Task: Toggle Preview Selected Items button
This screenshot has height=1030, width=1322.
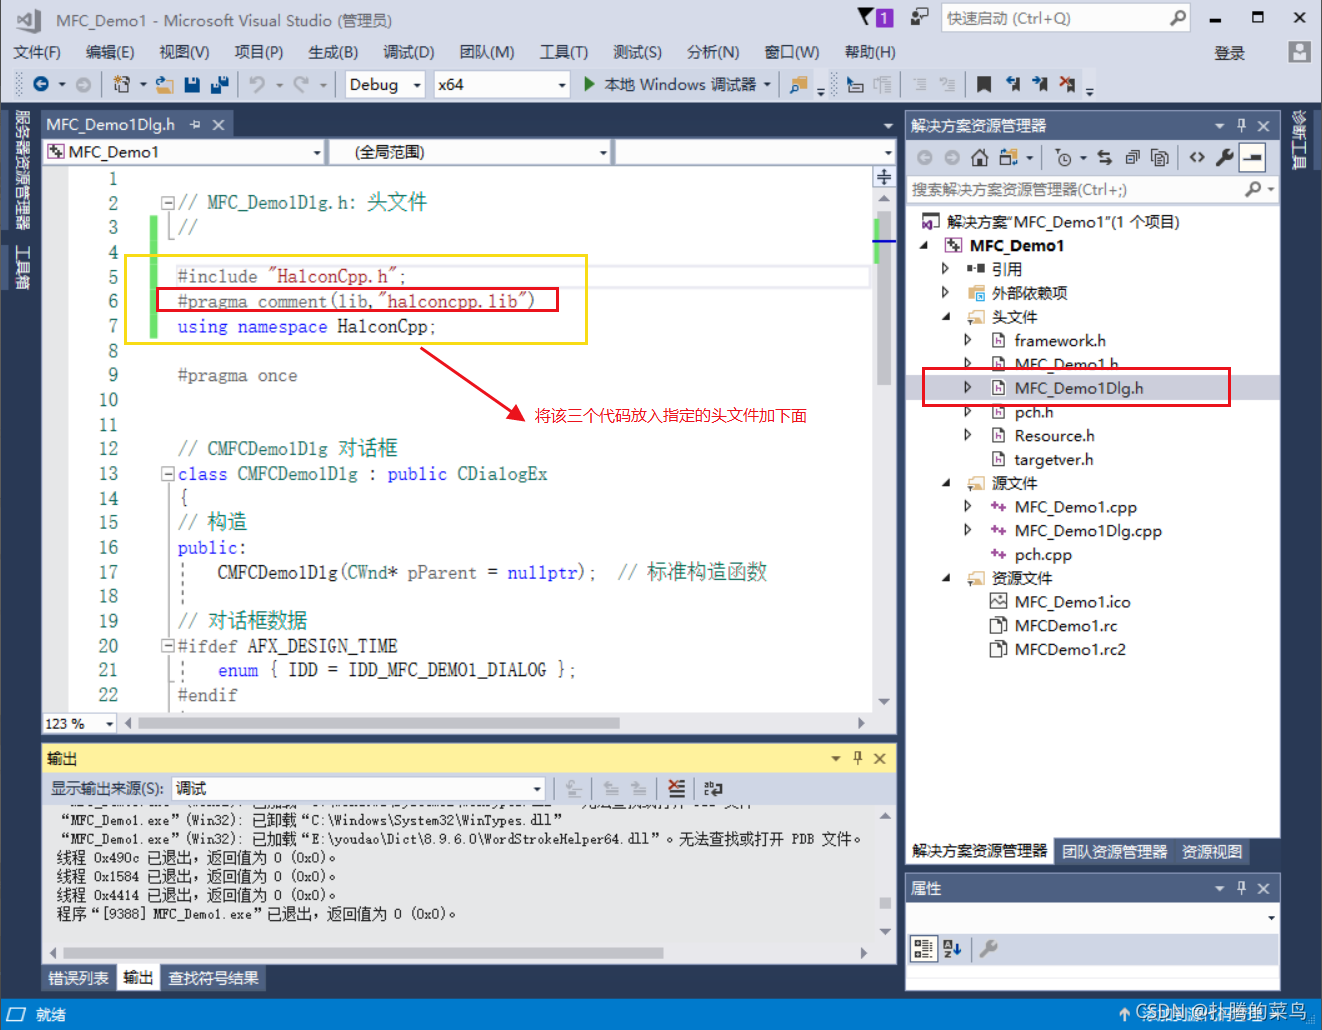Action: tap(1252, 157)
